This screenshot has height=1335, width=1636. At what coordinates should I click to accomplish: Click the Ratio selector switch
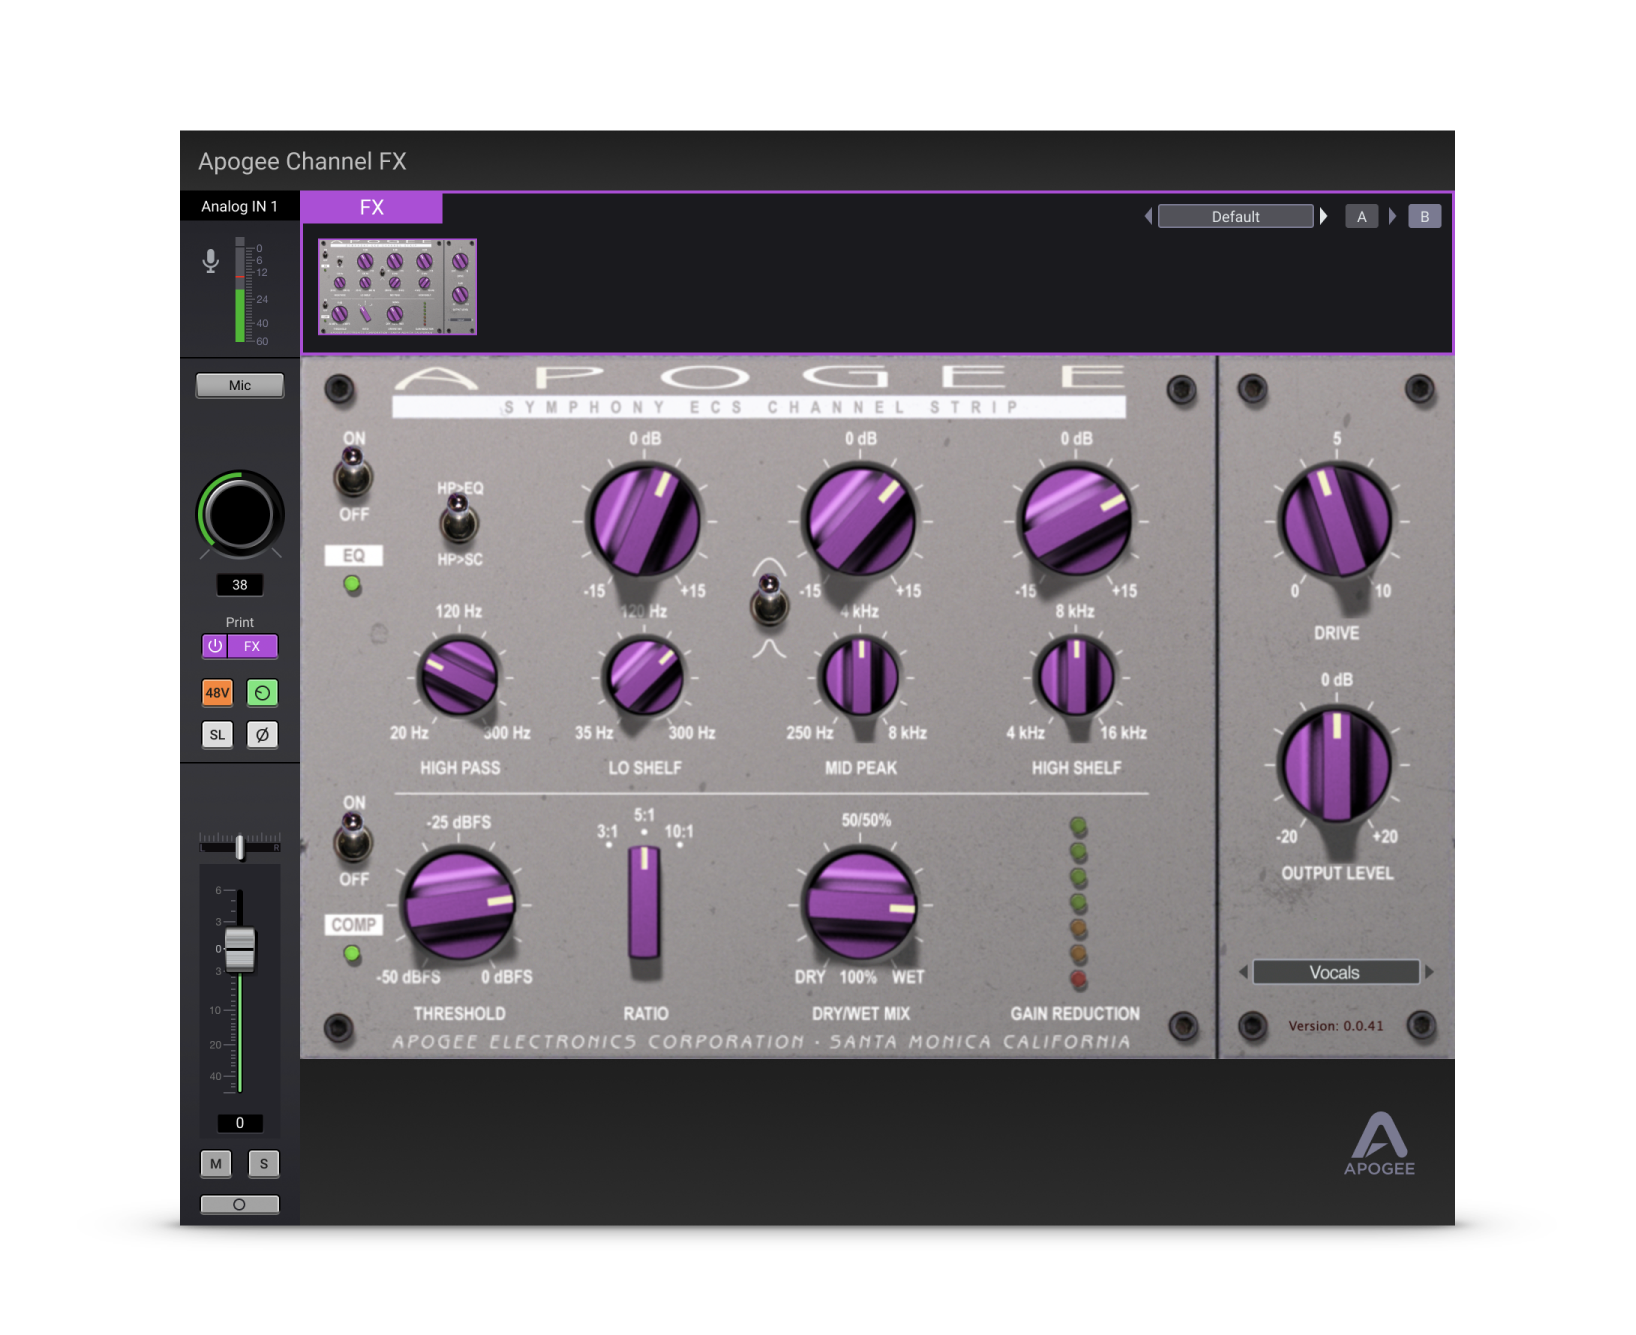coord(644,903)
